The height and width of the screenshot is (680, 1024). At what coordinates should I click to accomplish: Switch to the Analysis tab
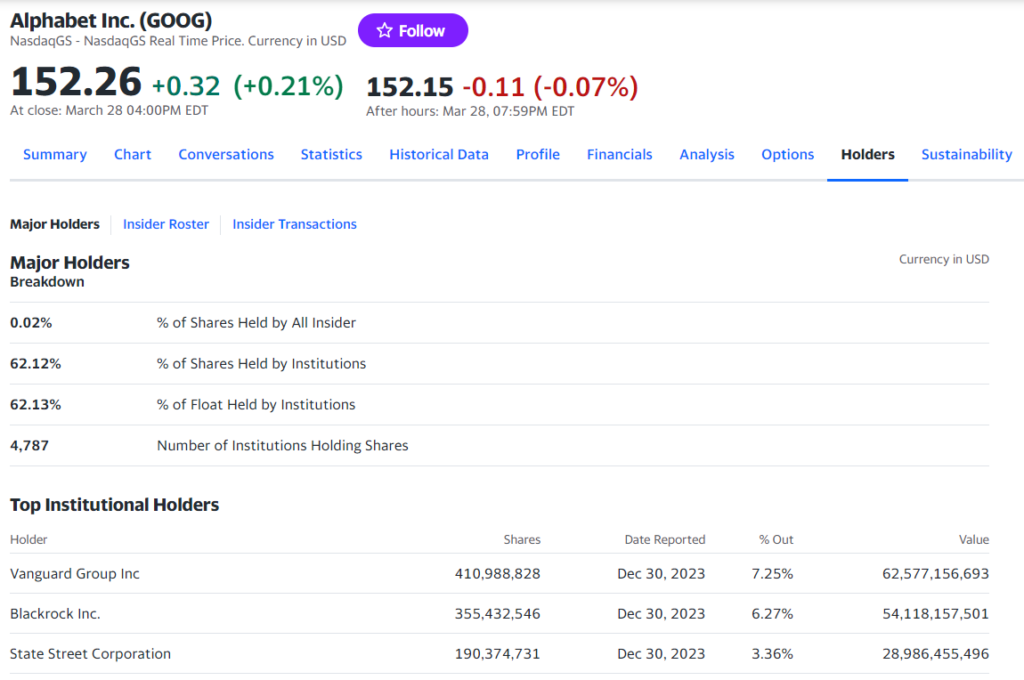pyautogui.click(x=707, y=155)
